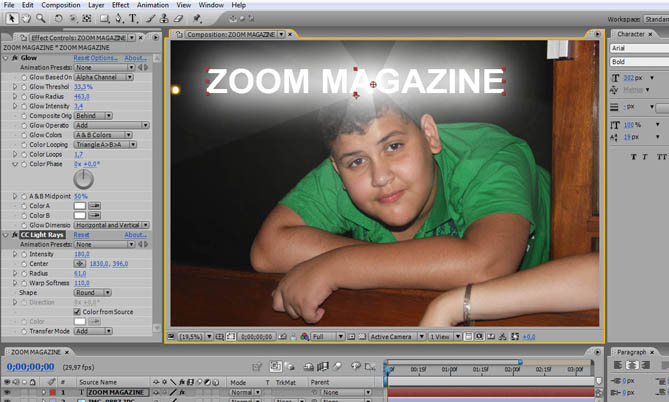This screenshot has height=402, width=669.
Task: Click the CC Light Rays Center crosshair button
Action: pos(79,263)
